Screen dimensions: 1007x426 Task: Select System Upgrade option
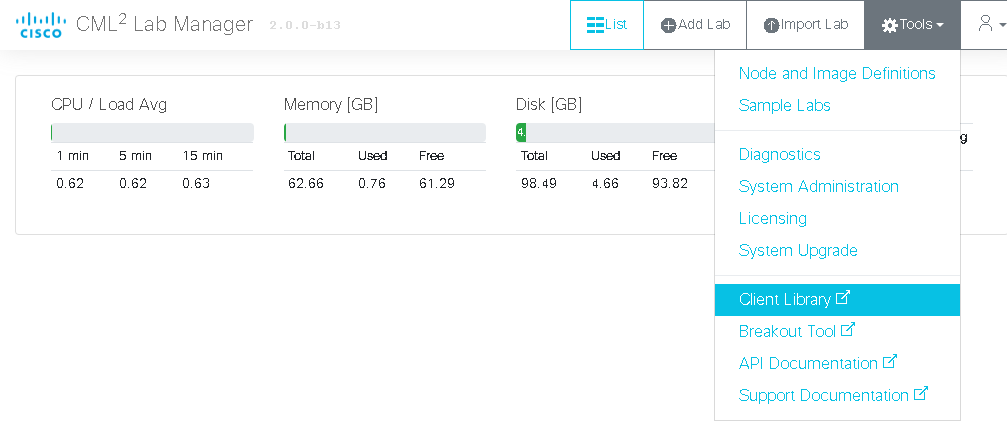pyautogui.click(x=798, y=251)
